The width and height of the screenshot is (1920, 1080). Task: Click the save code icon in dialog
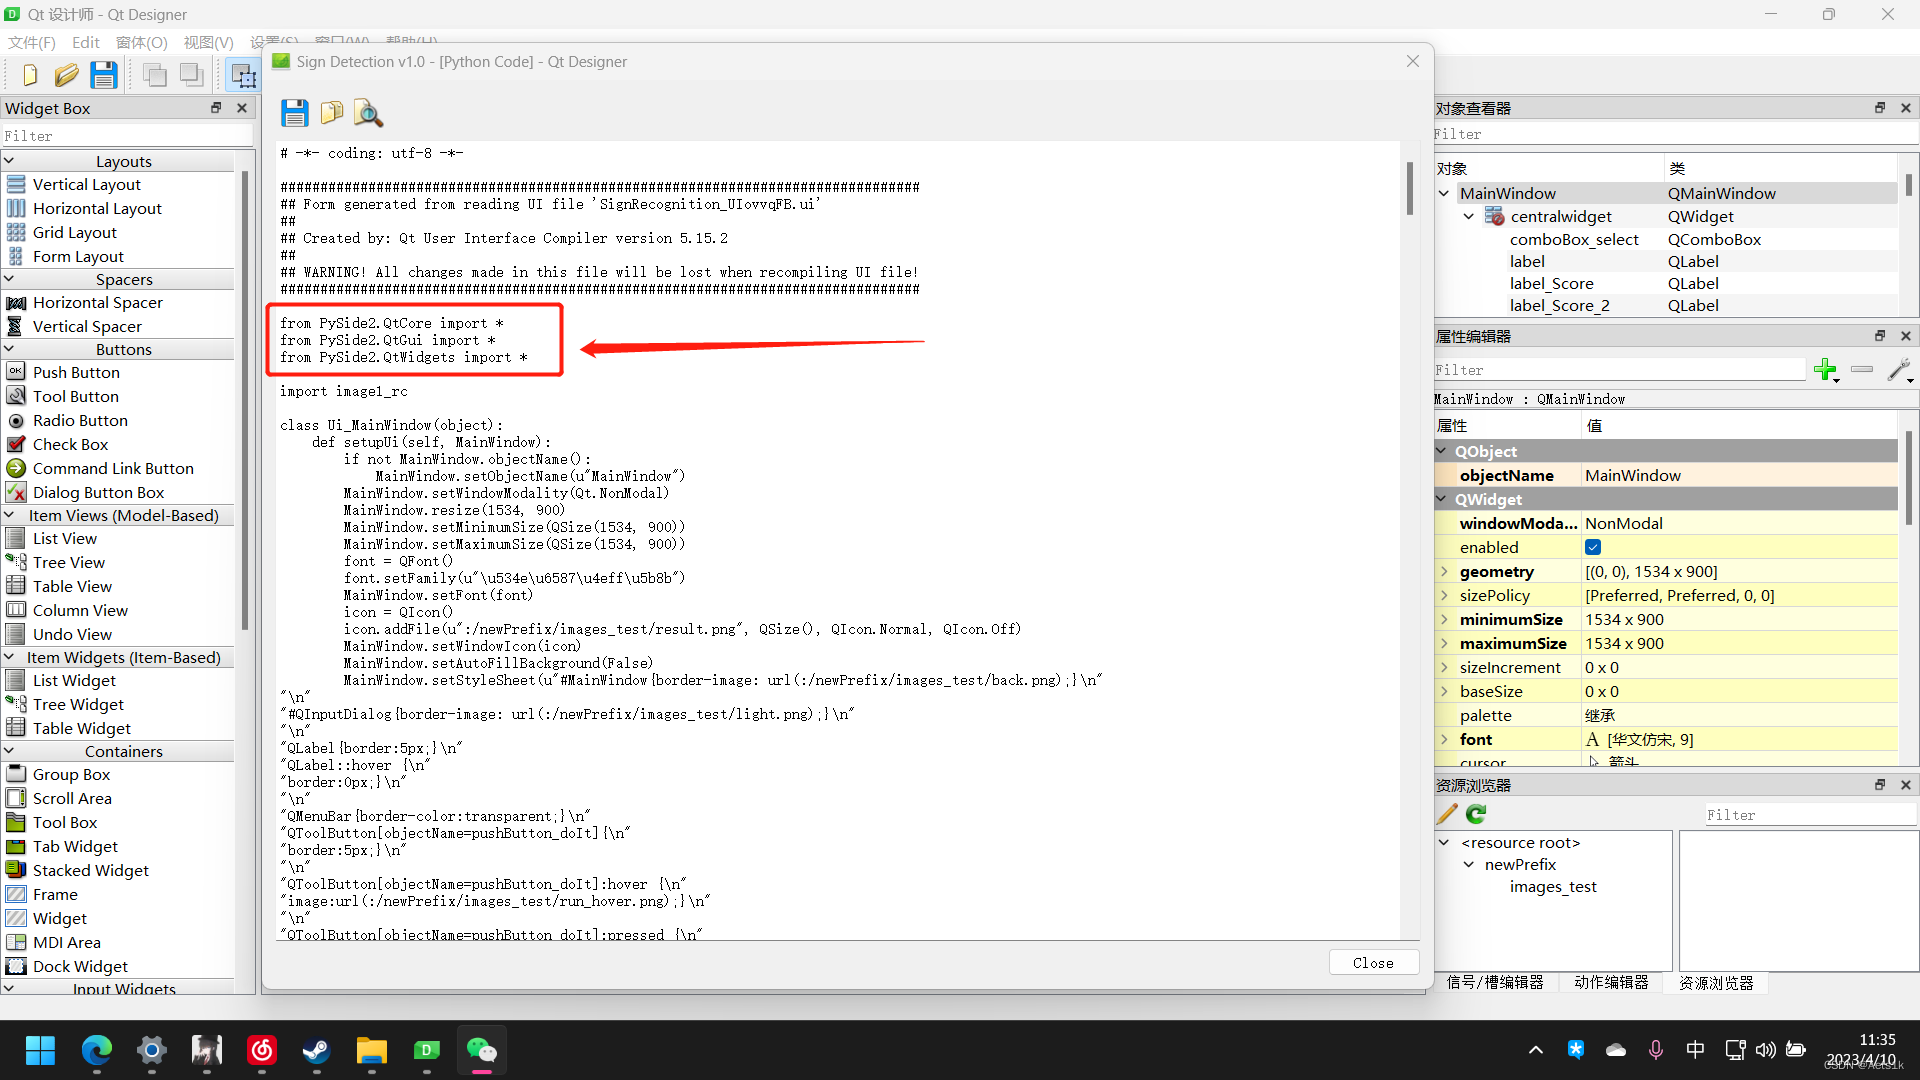(294, 113)
